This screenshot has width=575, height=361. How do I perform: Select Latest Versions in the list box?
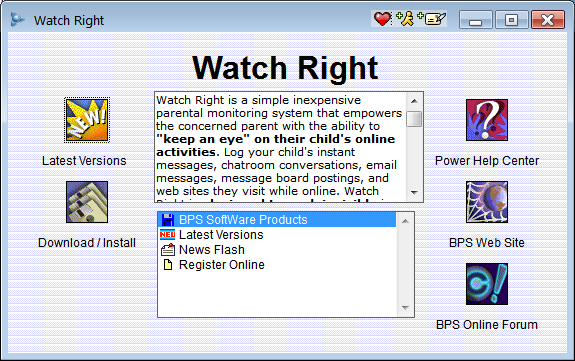click(277, 234)
